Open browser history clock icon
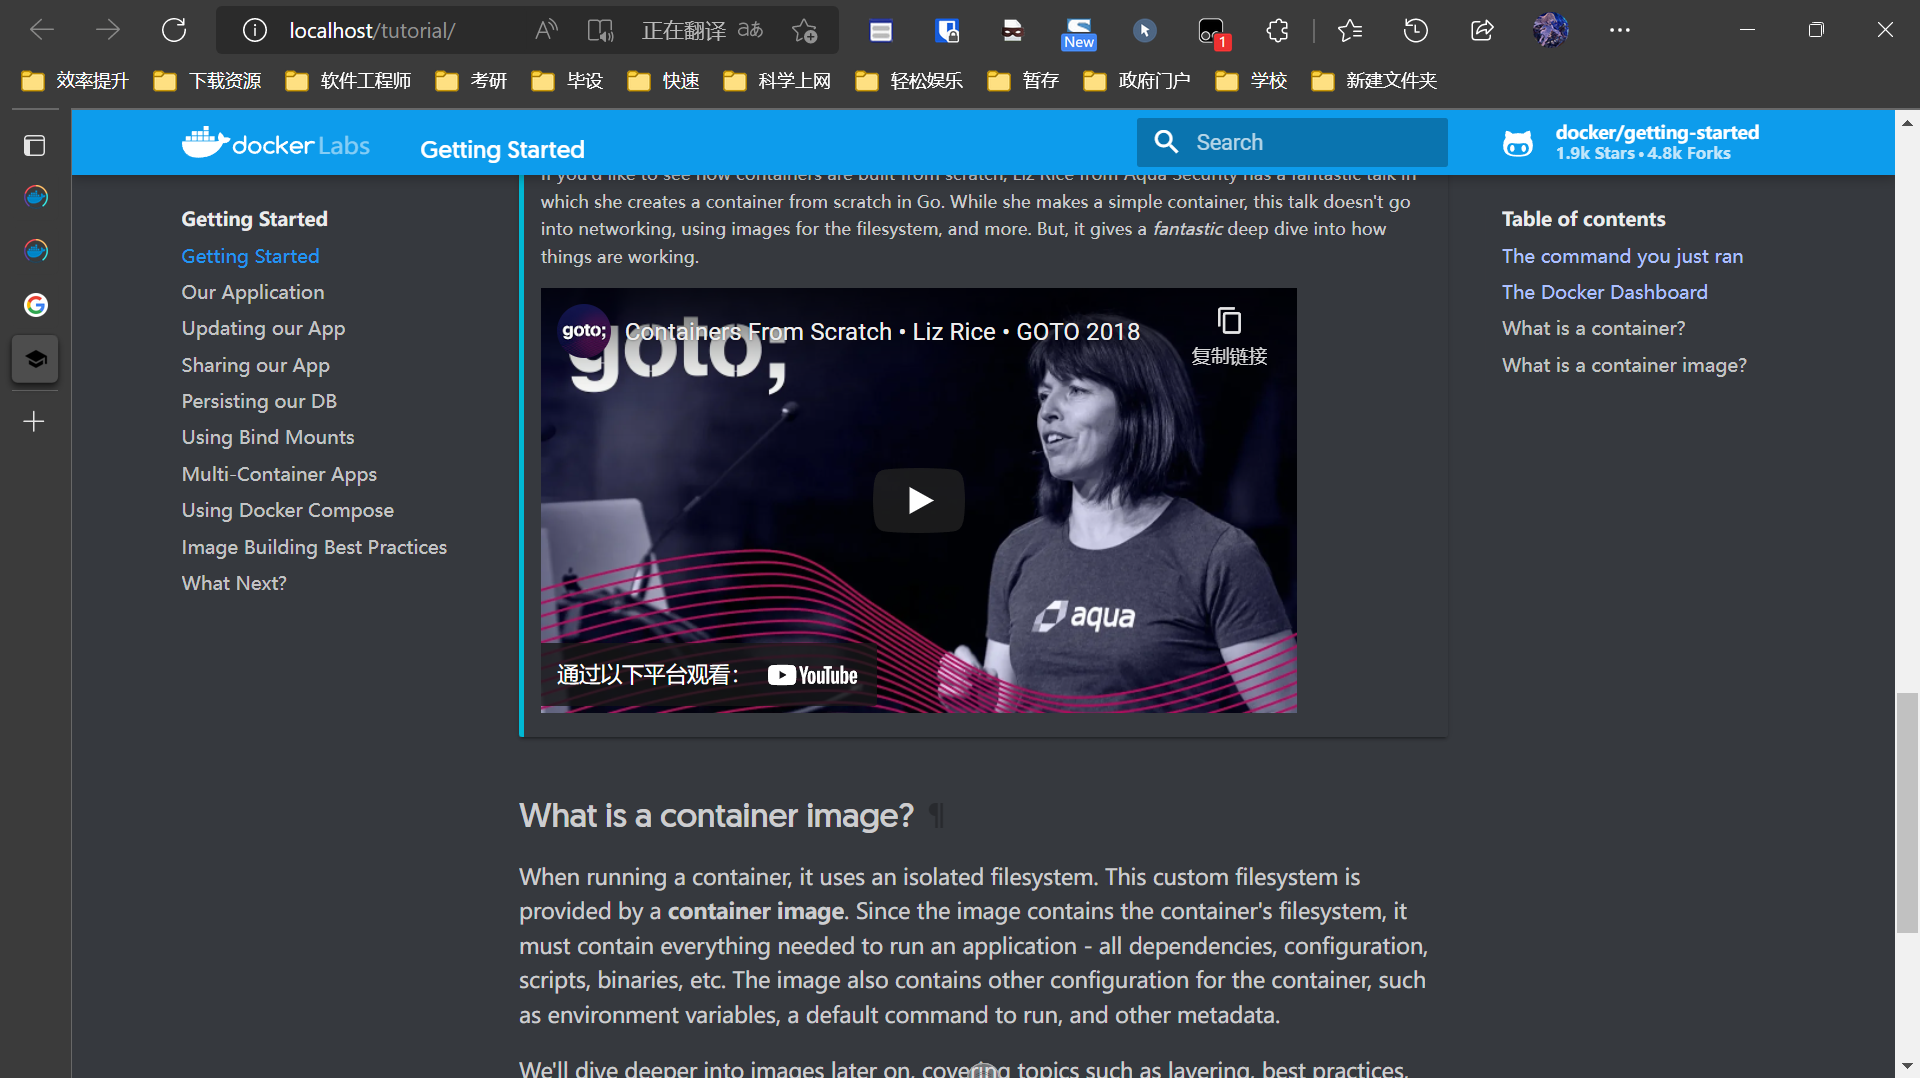The width and height of the screenshot is (1920, 1078). tap(1415, 30)
